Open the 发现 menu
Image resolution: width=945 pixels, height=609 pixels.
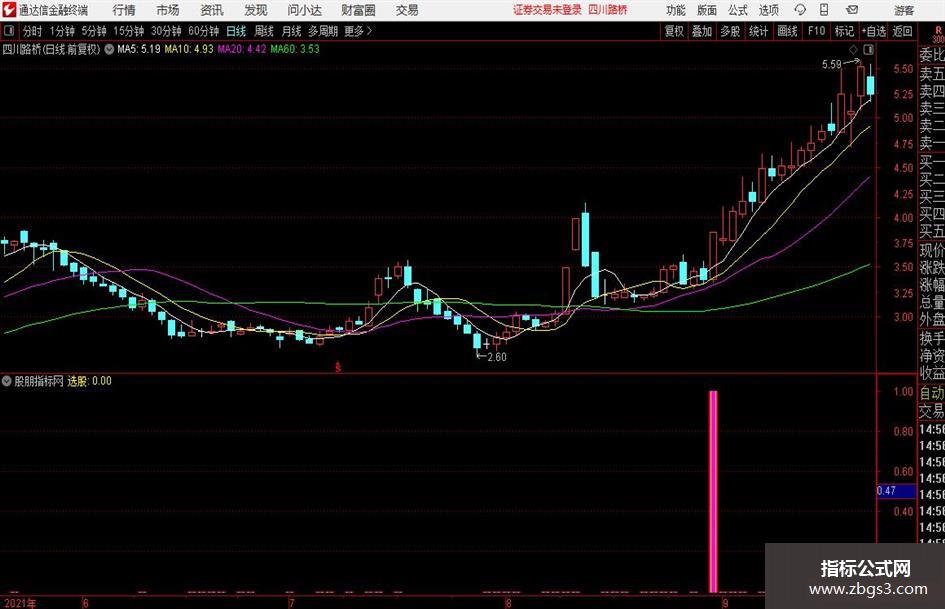256,10
